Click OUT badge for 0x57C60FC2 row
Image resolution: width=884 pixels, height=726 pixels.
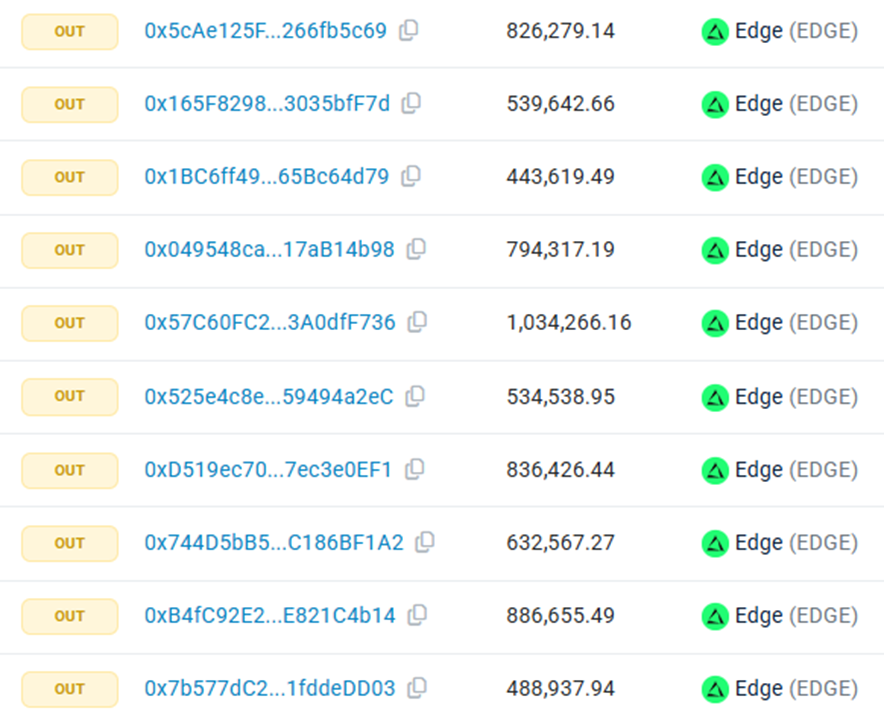(x=70, y=323)
